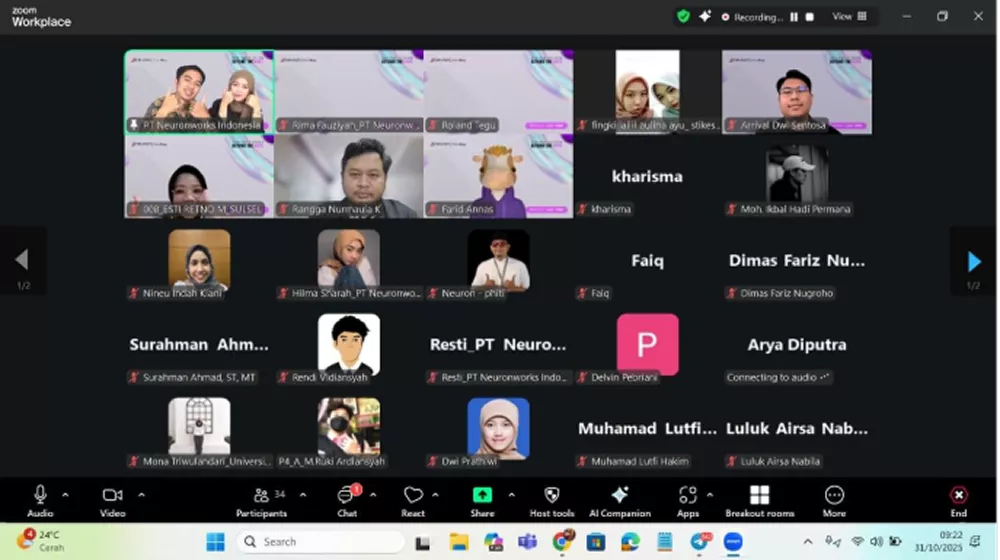Click Faiq participant name tile
Screen dimensions: 1000x560
647,260
